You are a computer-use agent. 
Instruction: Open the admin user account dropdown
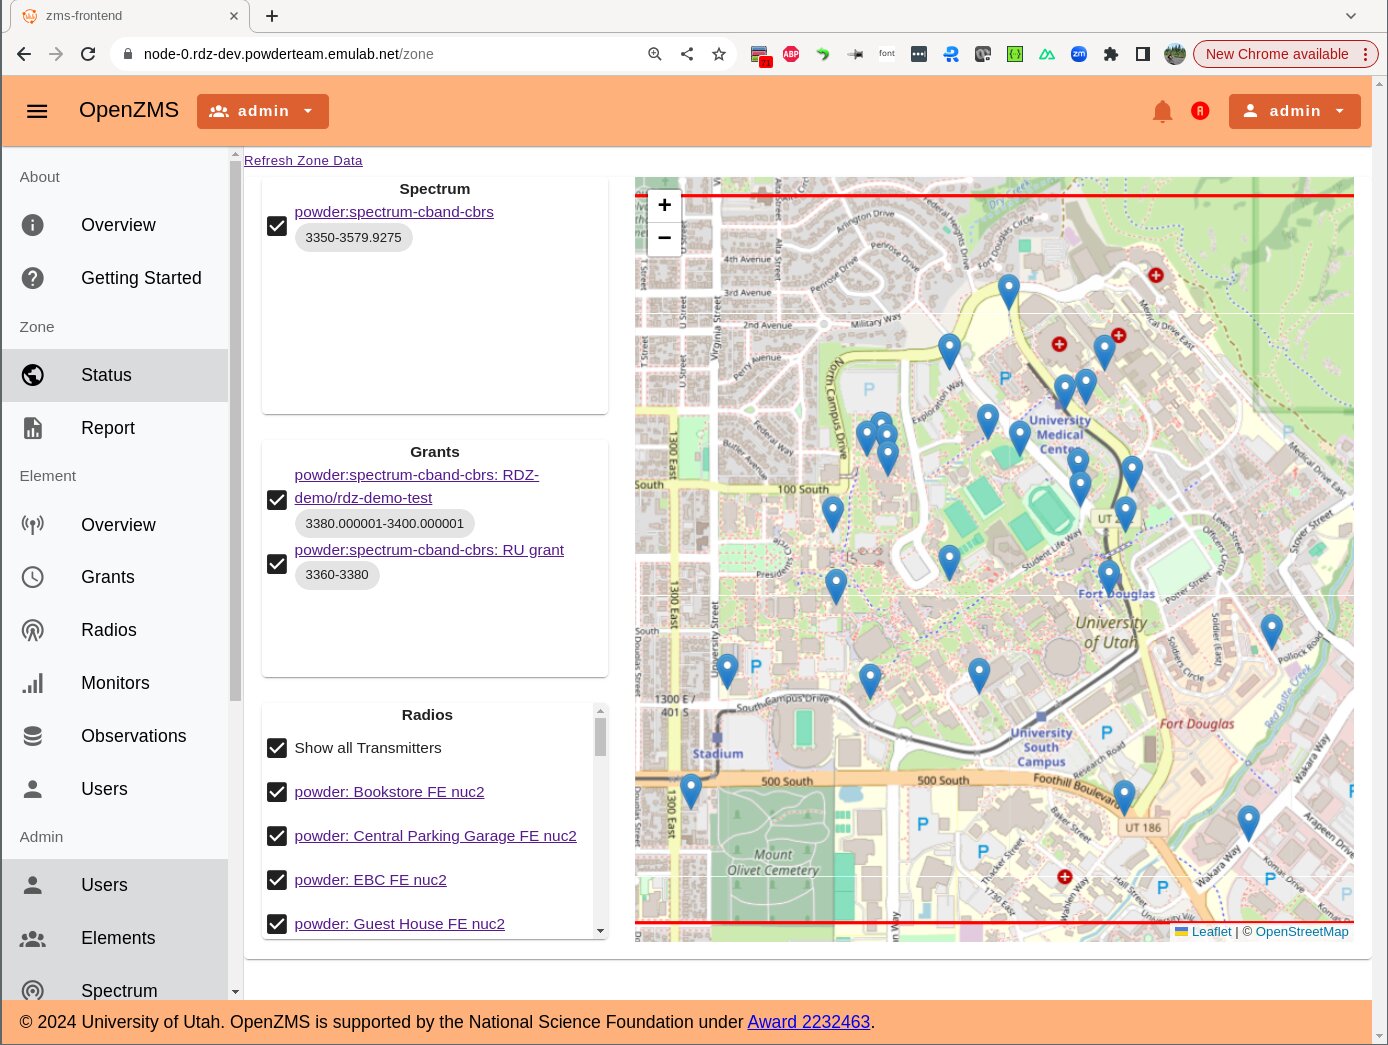[1295, 111]
